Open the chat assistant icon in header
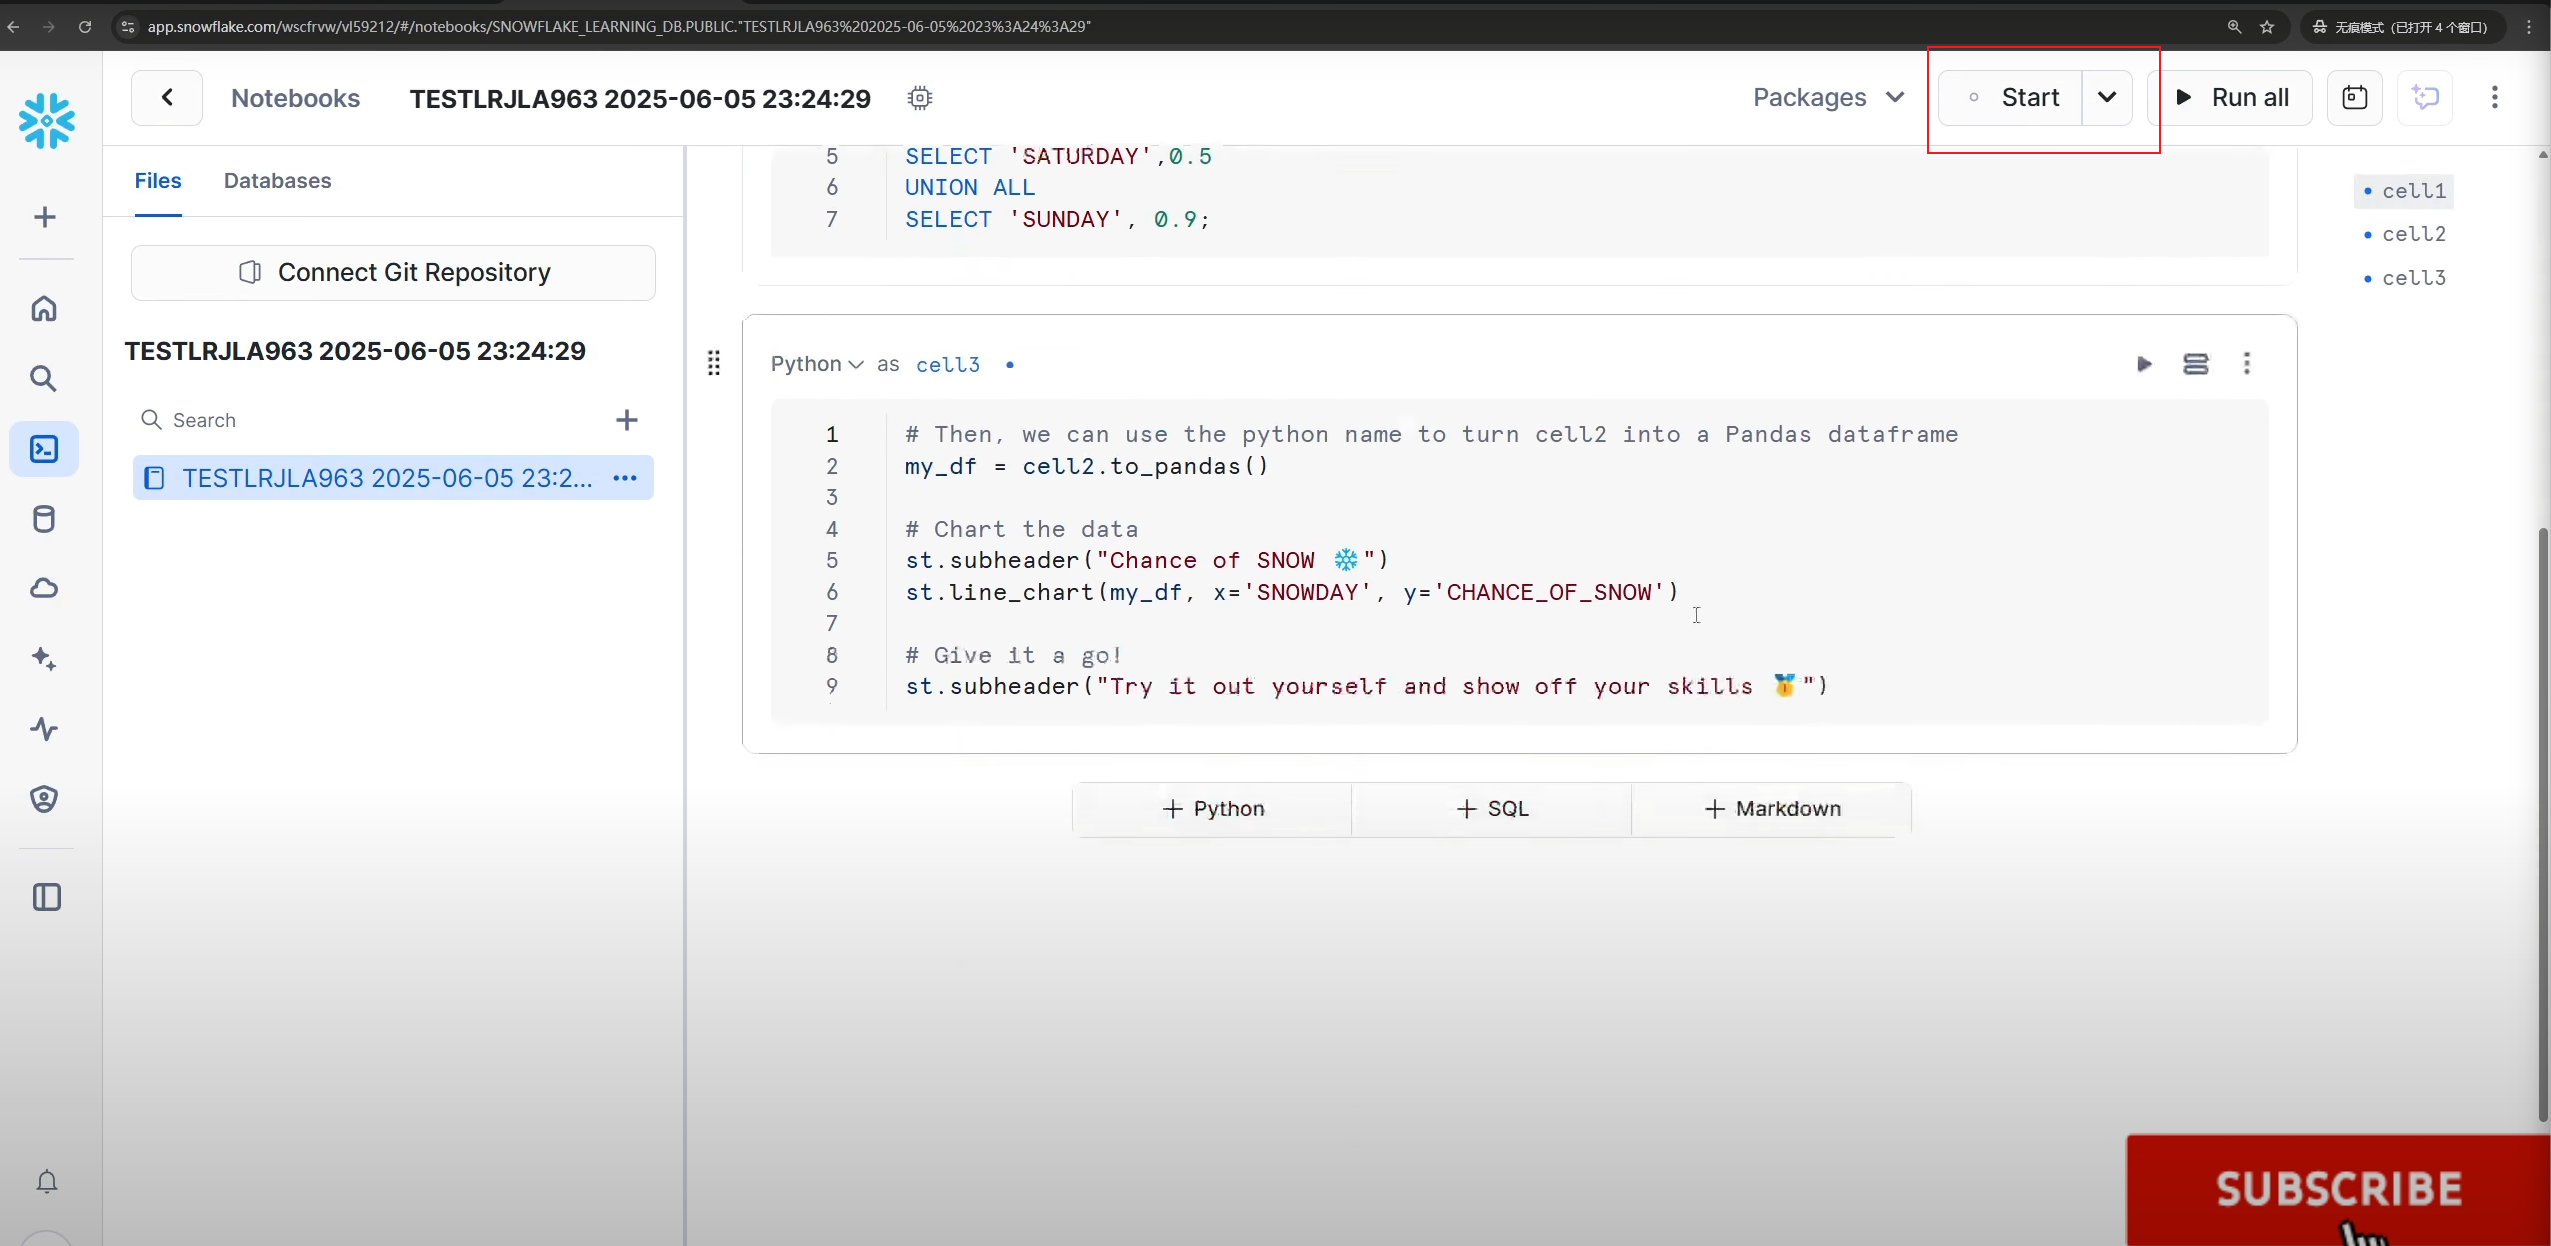 click(x=2426, y=97)
